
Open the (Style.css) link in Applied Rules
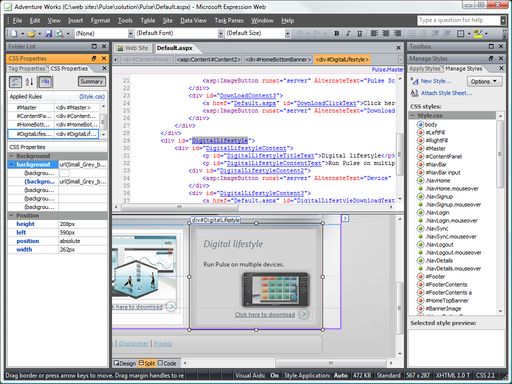pyautogui.click(x=92, y=97)
